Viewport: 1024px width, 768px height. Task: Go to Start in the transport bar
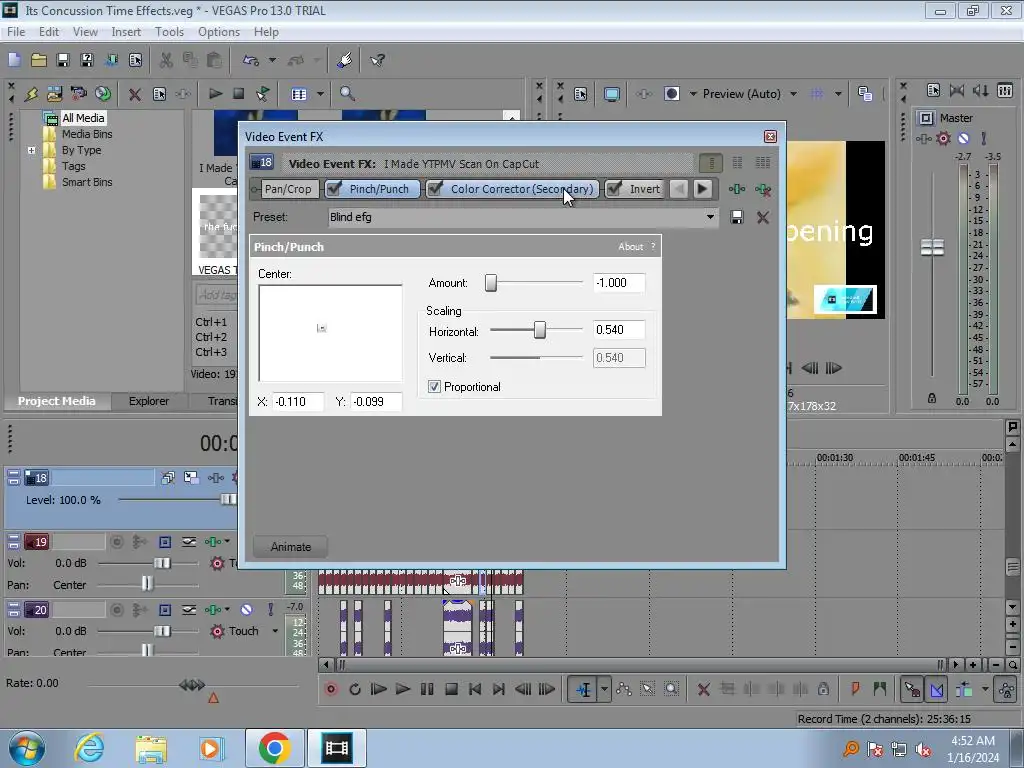coord(475,689)
